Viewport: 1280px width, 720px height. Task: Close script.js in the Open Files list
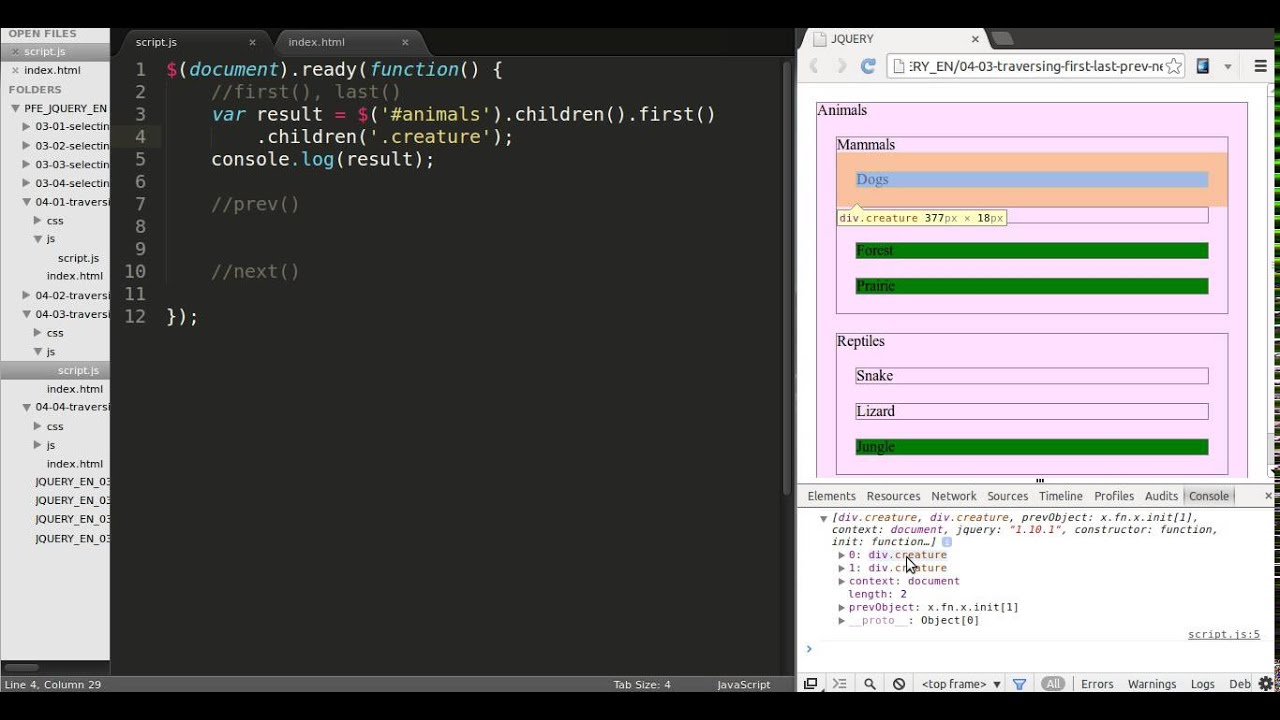[14, 52]
